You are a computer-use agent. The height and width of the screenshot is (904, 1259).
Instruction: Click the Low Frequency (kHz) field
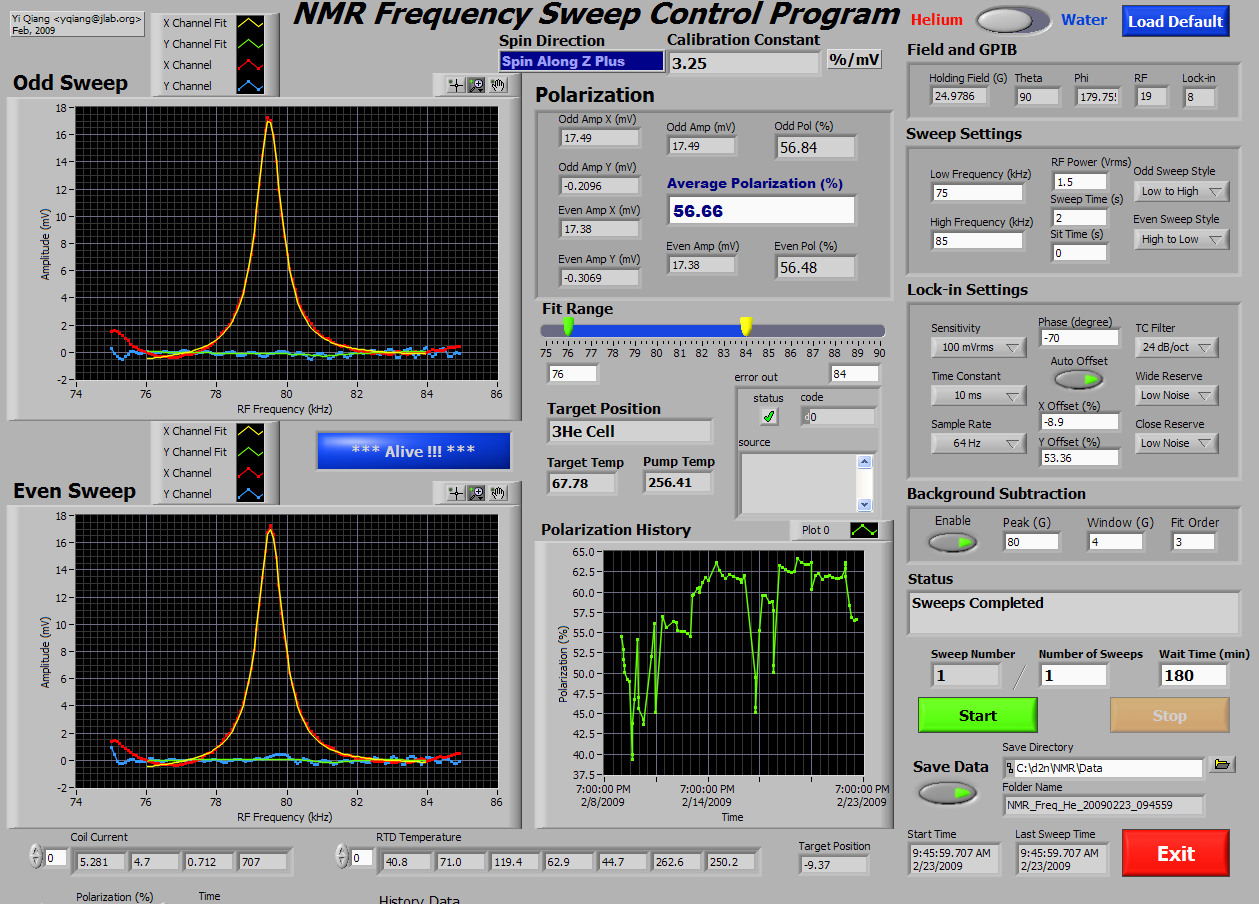pyautogui.click(x=976, y=193)
